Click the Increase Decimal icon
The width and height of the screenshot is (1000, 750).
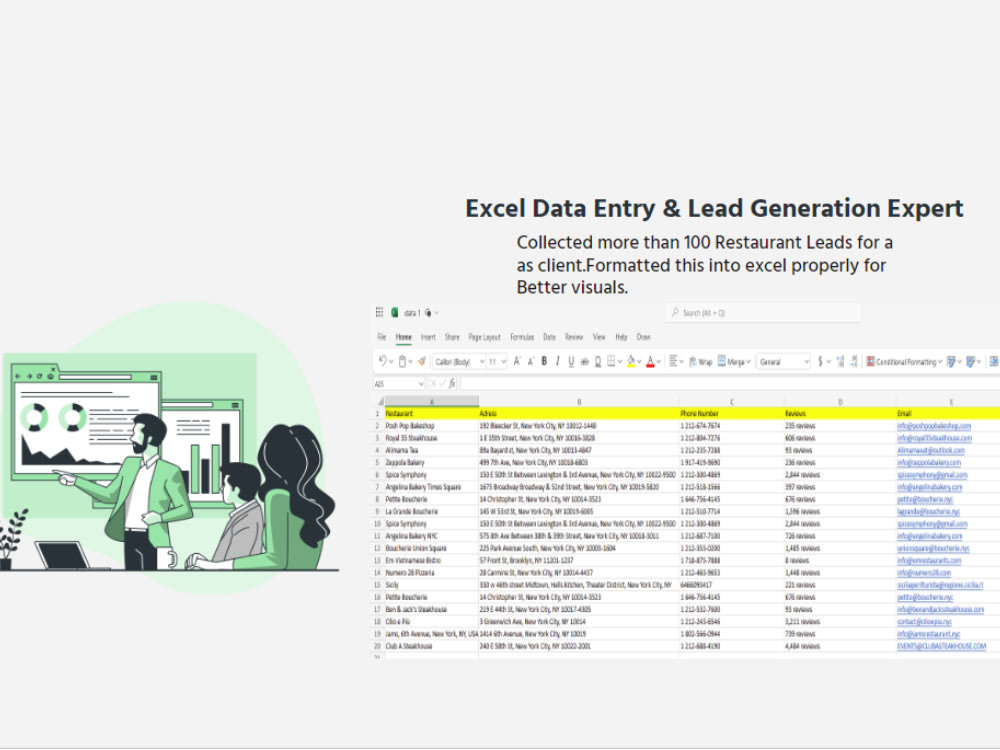(x=841, y=362)
